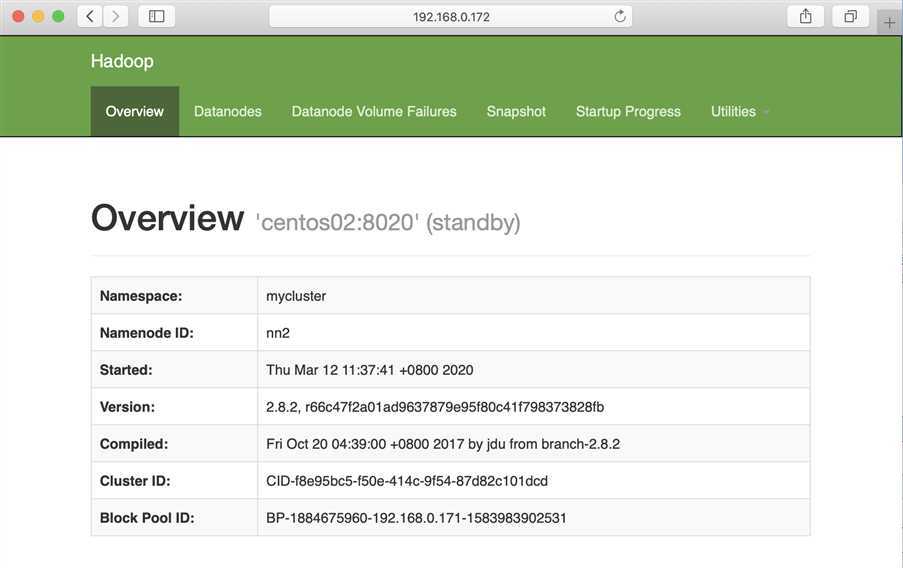Image resolution: width=903 pixels, height=568 pixels.
Task: Click the Hadoop brand link
Action: click(x=122, y=61)
